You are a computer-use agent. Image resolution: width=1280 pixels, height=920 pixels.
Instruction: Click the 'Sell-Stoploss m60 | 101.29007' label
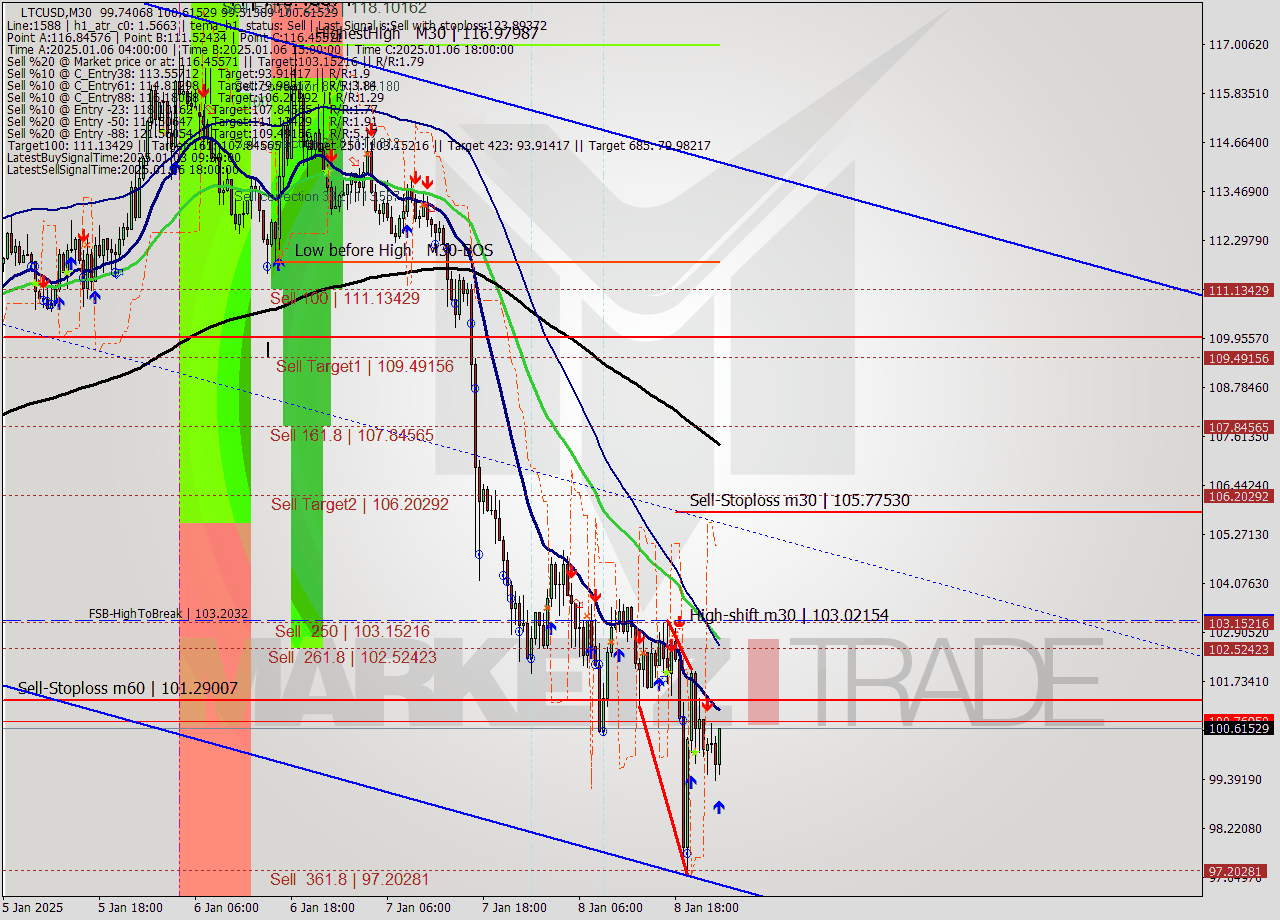tap(128, 688)
